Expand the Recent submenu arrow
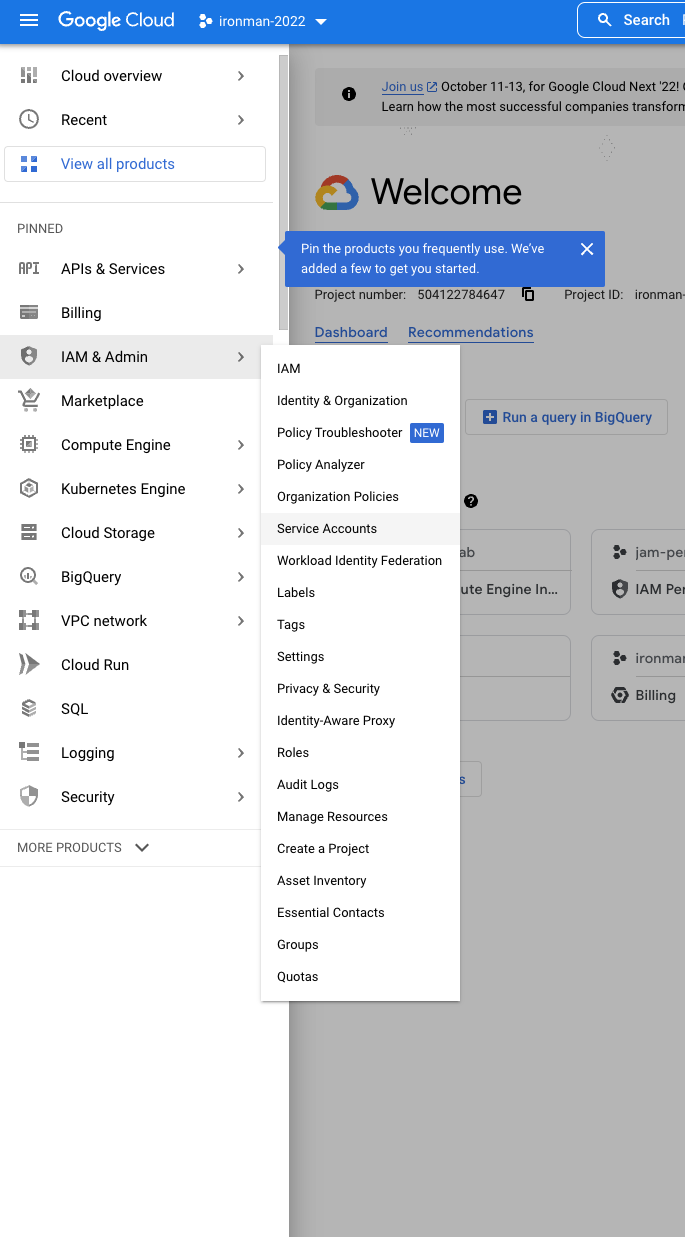This screenshot has width=685, height=1237. click(241, 120)
